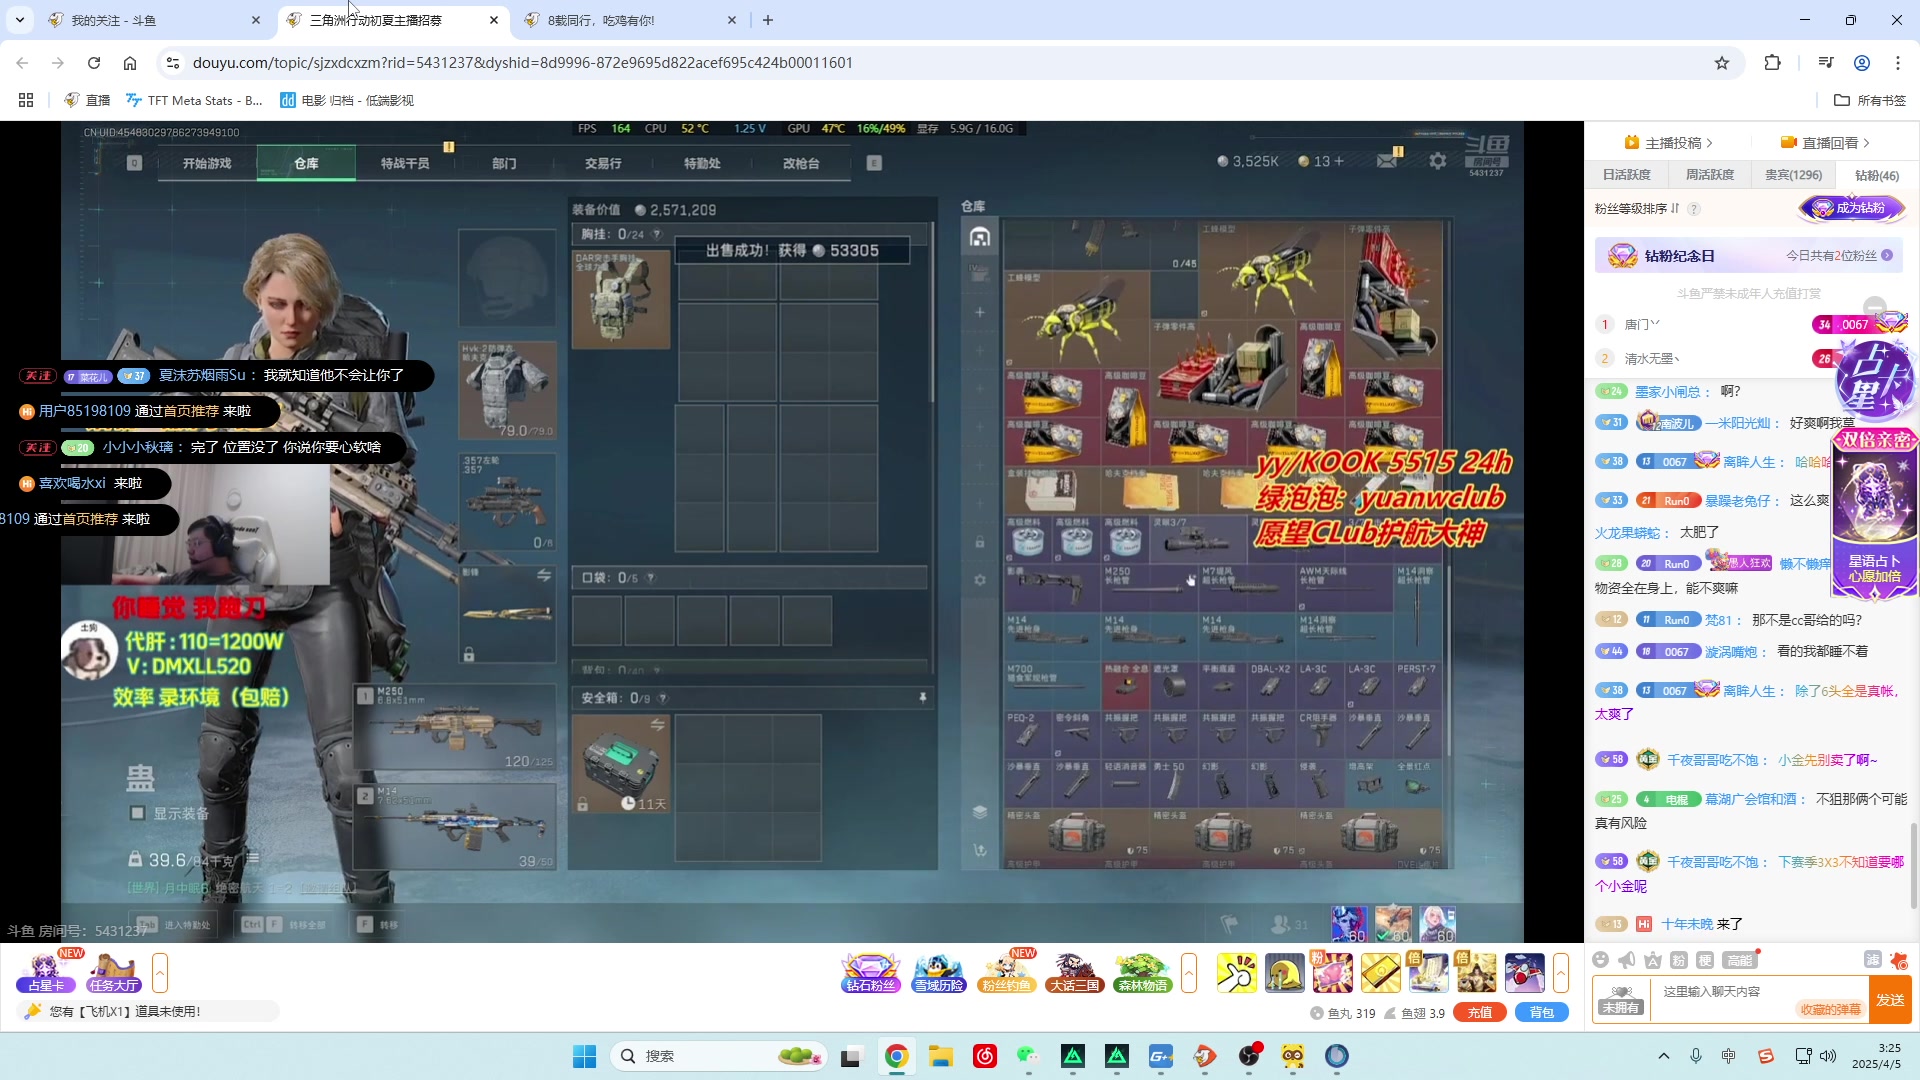Click the address bar URL
Viewport: 1920px width, 1080px height.
(x=523, y=63)
